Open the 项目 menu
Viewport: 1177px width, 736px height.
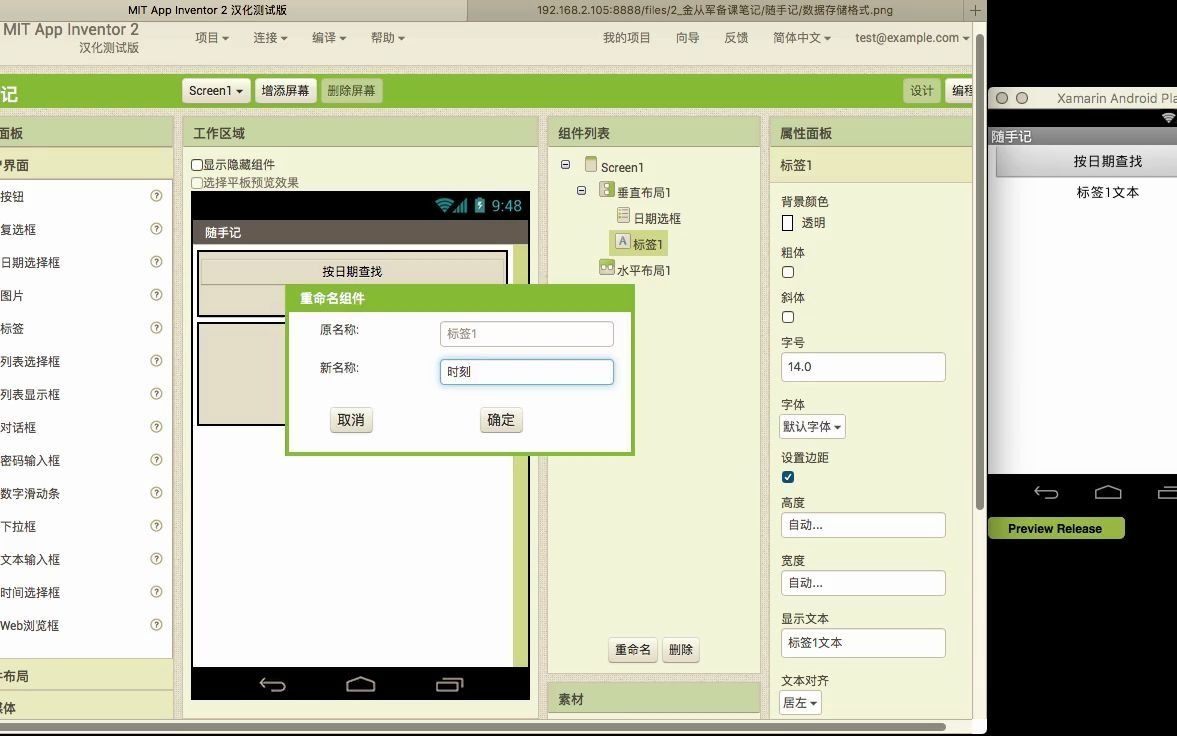click(211, 38)
